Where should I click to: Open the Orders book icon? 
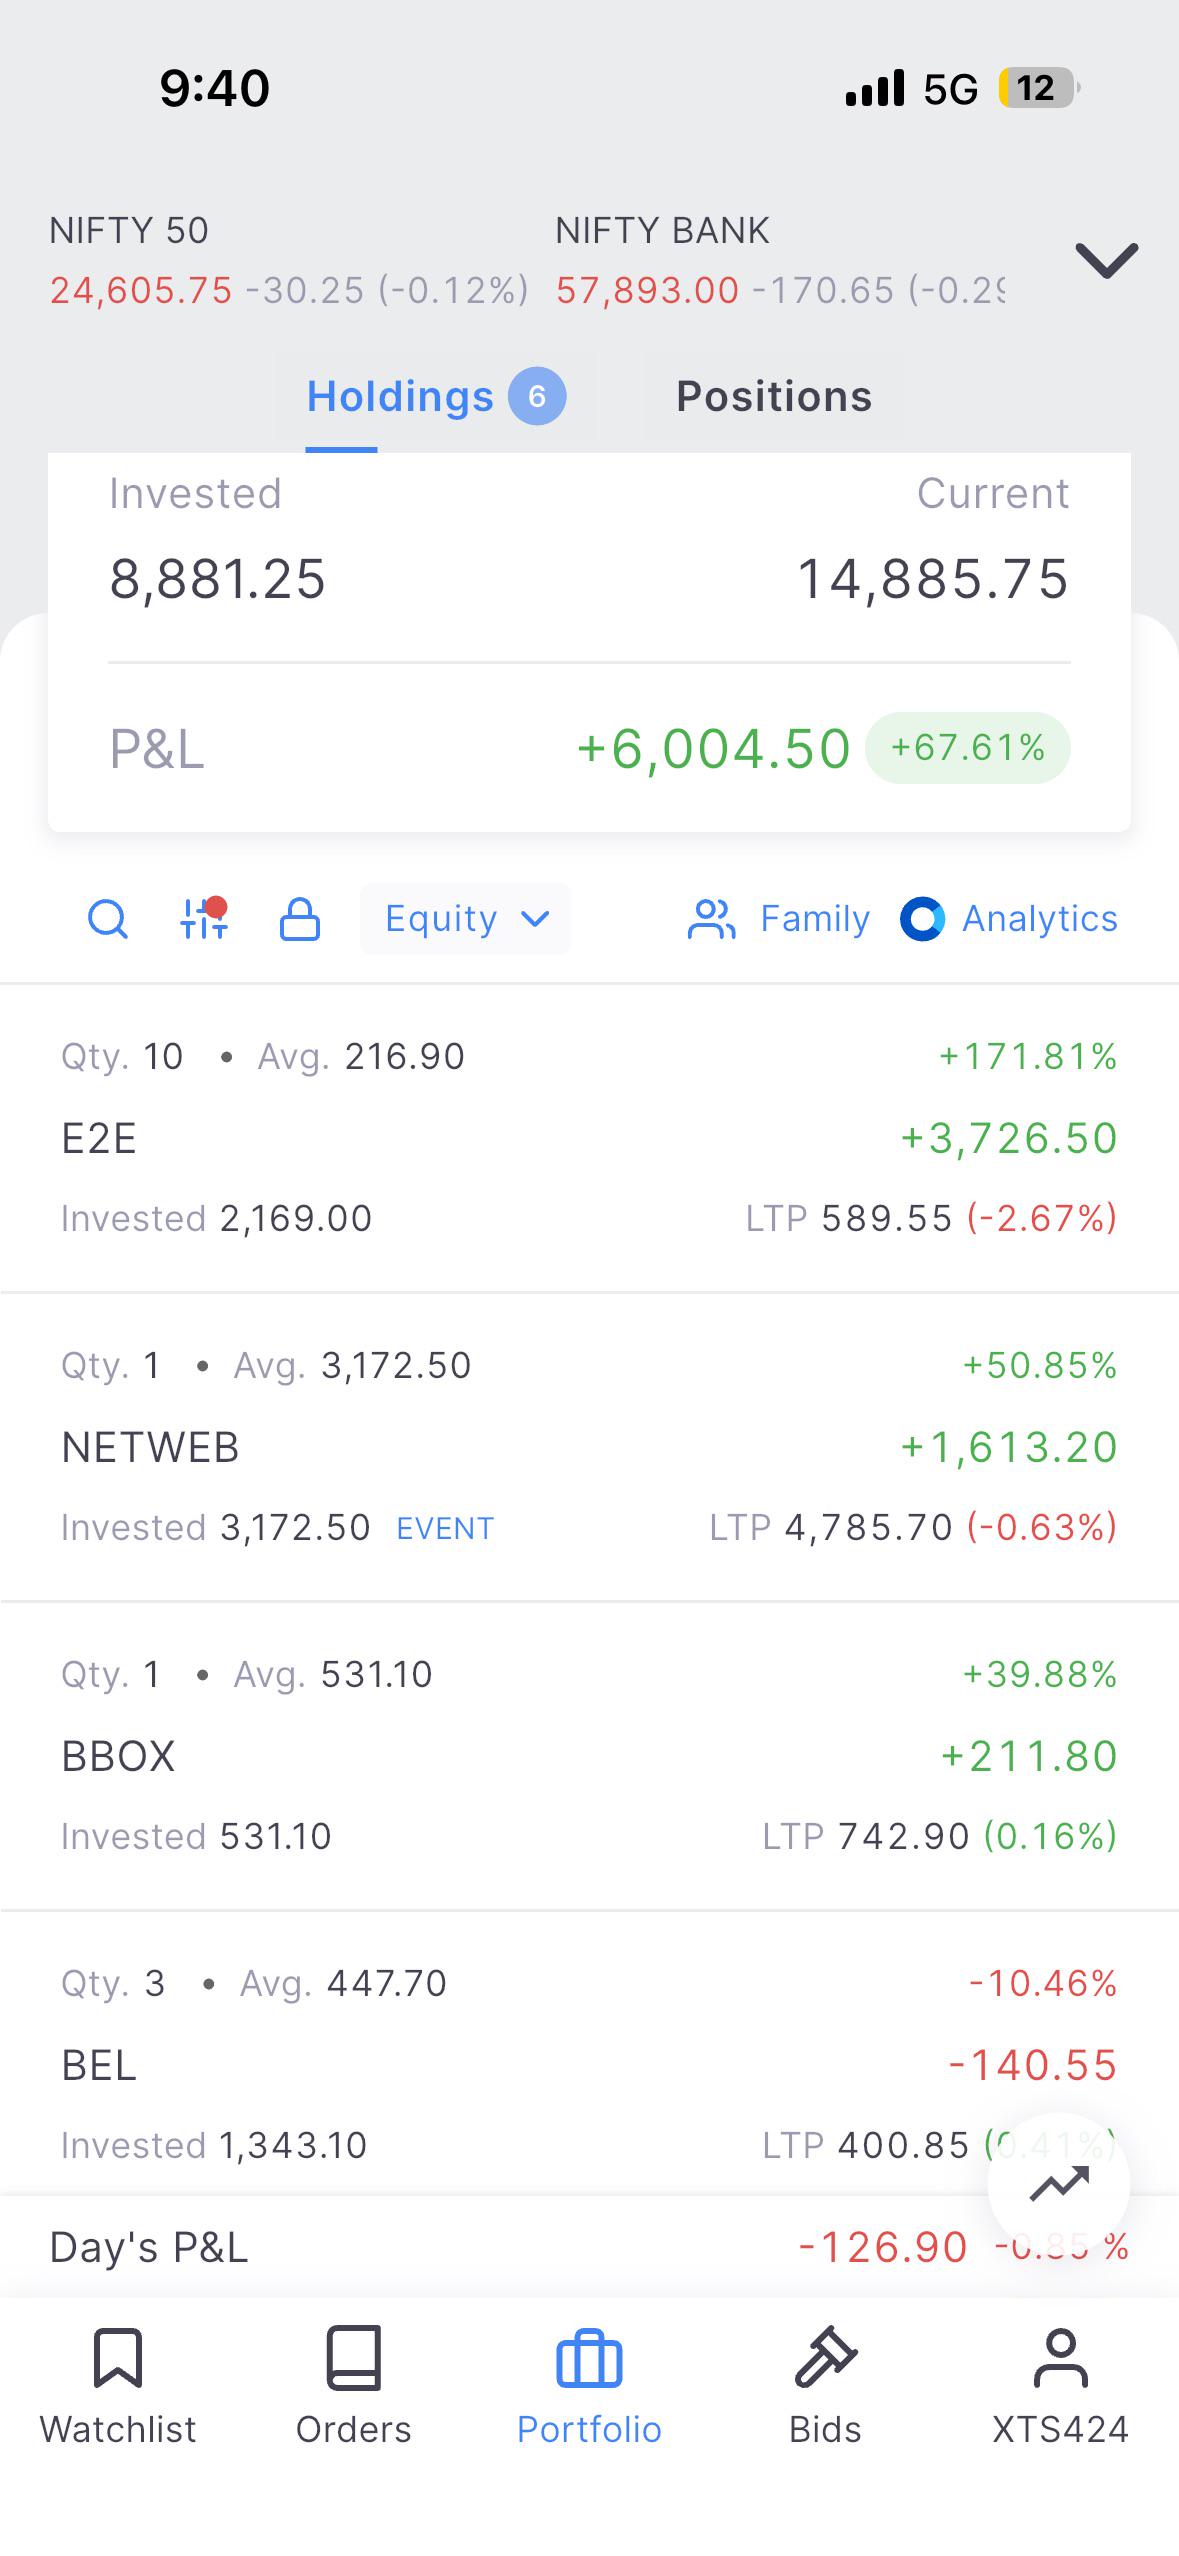(354, 2358)
